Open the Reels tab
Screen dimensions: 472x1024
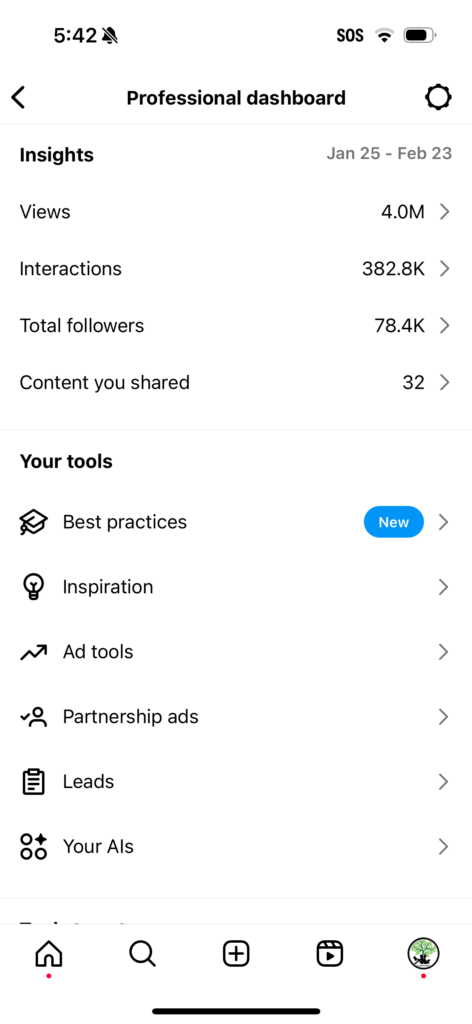point(330,954)
